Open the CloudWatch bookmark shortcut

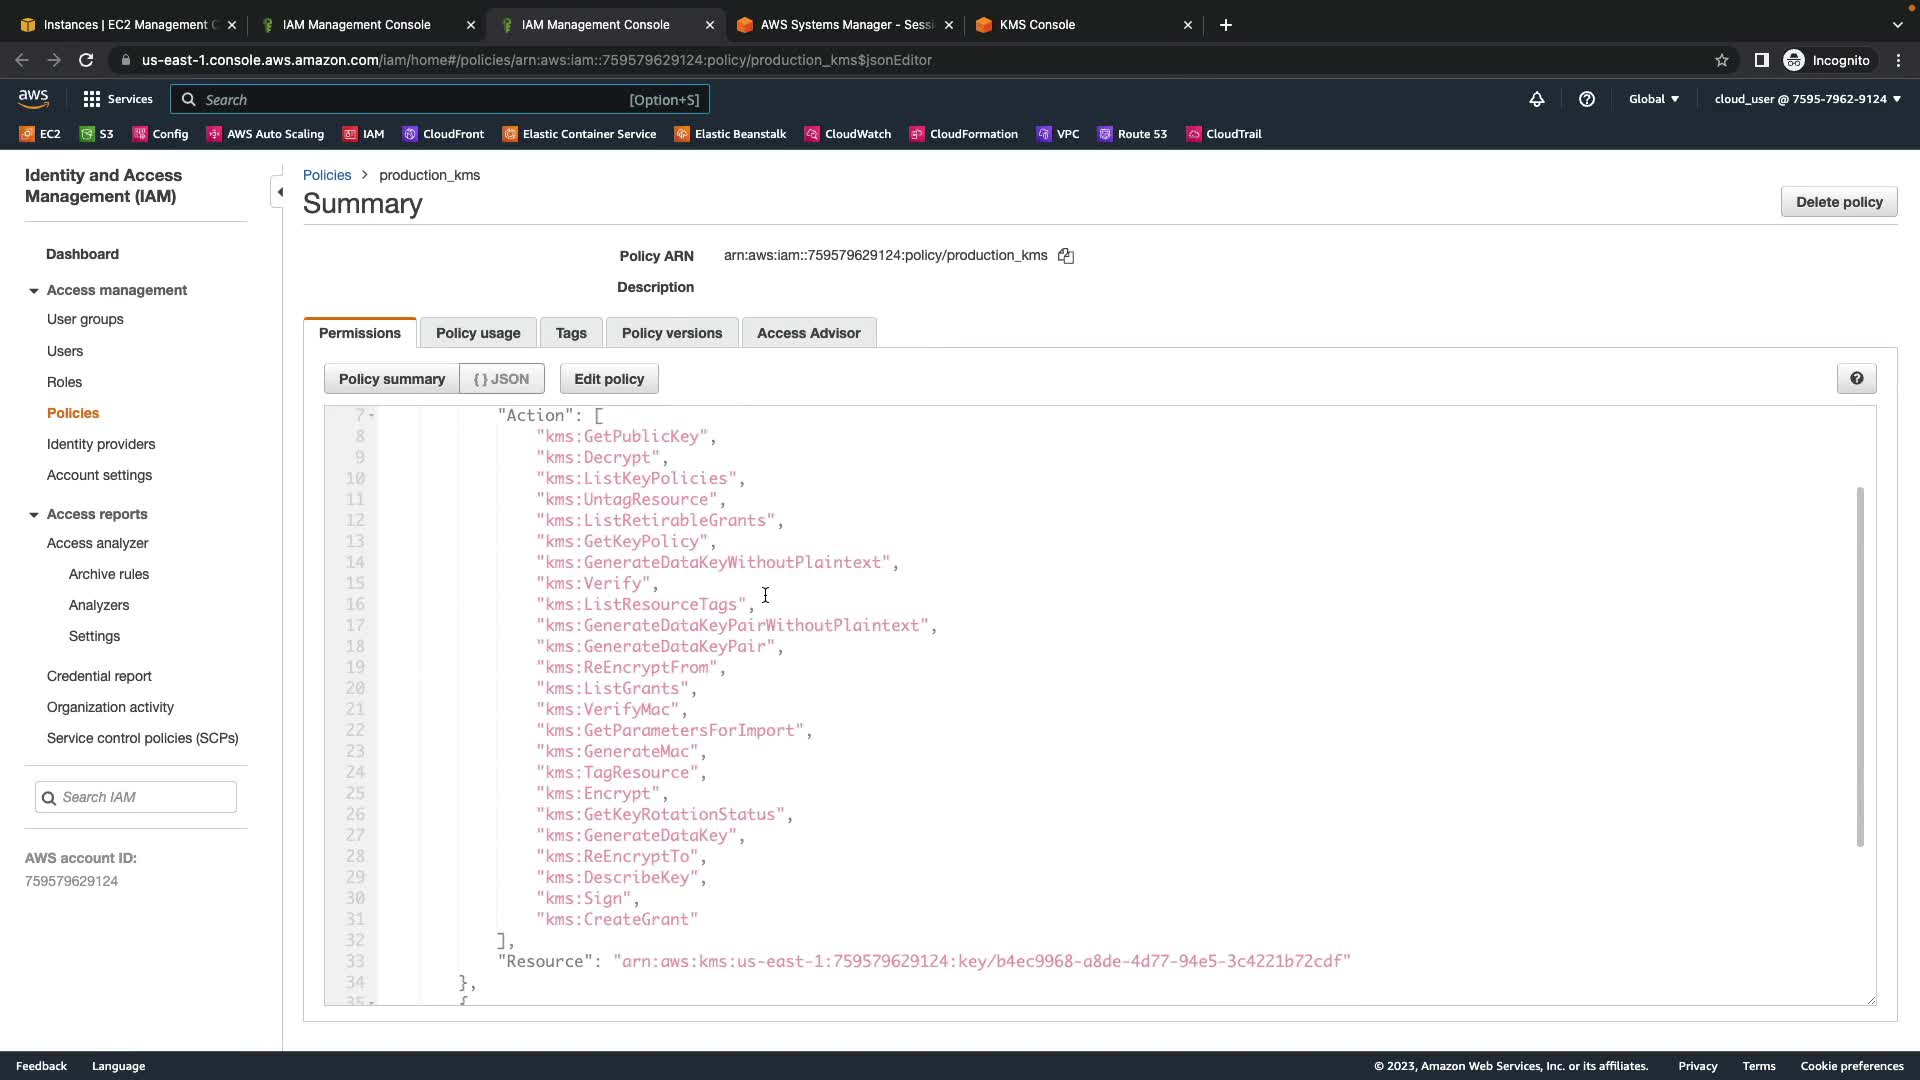coord(848,134)
